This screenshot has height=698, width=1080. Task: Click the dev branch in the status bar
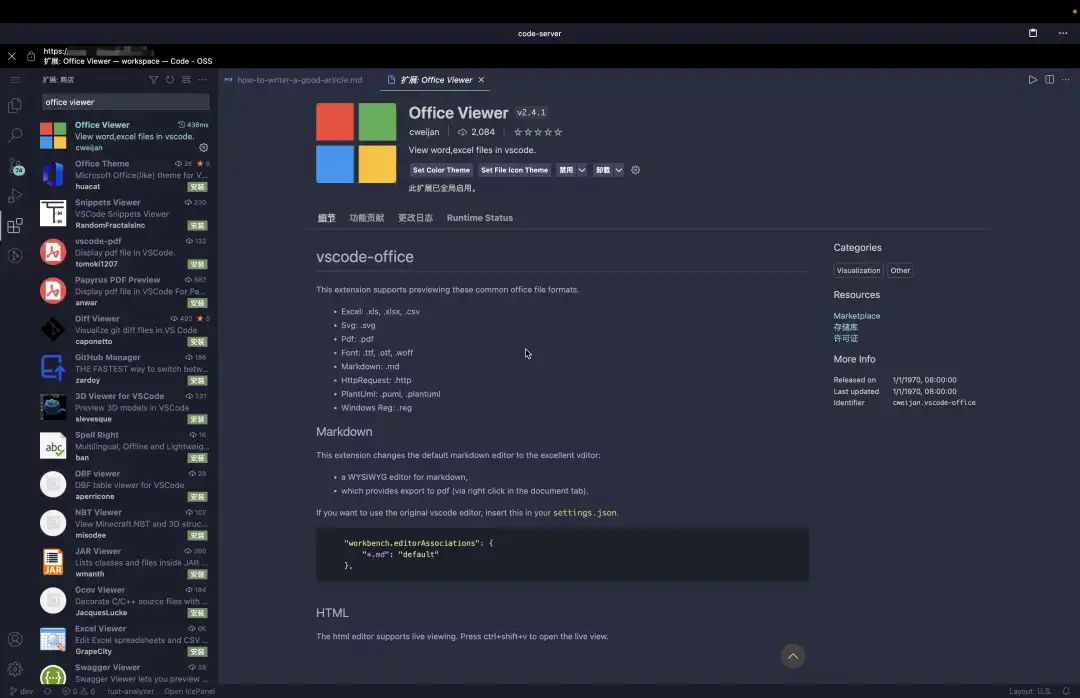21,691
